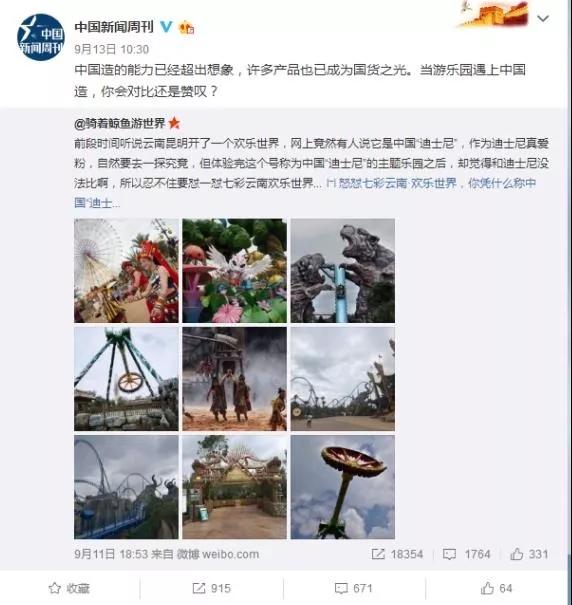Open the park entrance gate photo
Image resolution: width=572 pixels, height=605 pixels.
point(235,487)
